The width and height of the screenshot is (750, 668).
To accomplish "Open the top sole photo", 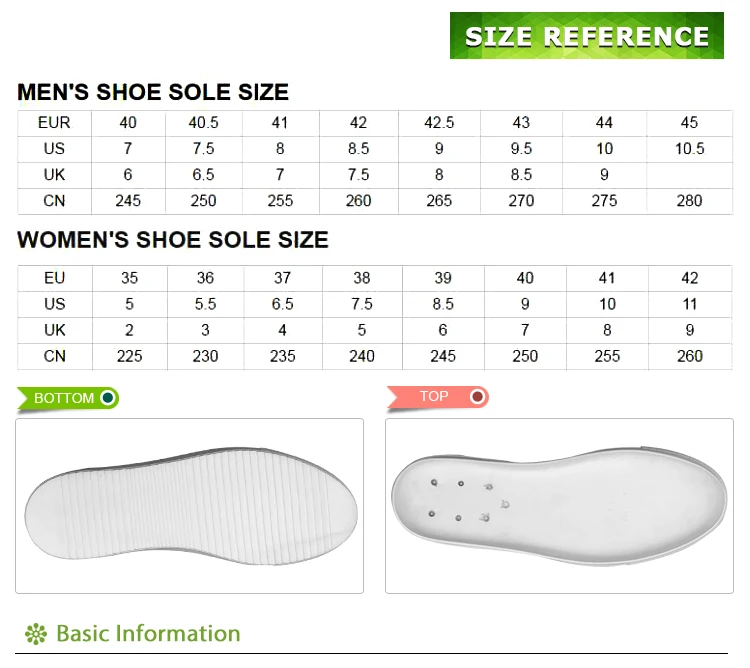I will [x=558, y=506].
